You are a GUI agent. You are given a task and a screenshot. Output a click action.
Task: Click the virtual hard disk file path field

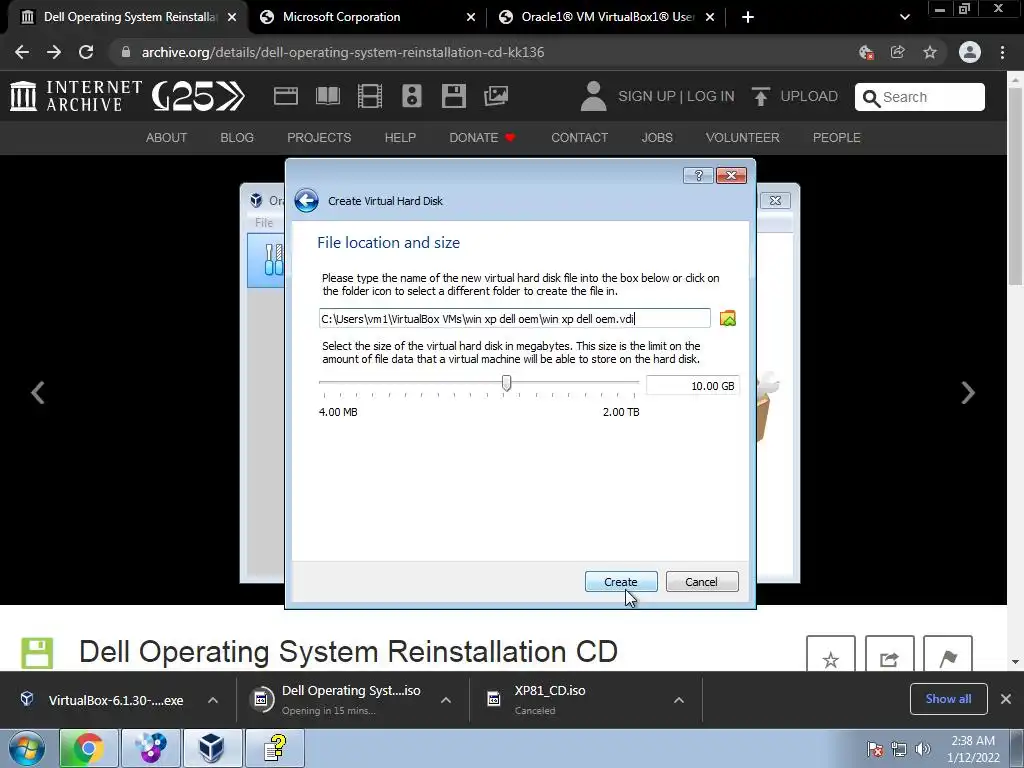(x=515, y=319)
